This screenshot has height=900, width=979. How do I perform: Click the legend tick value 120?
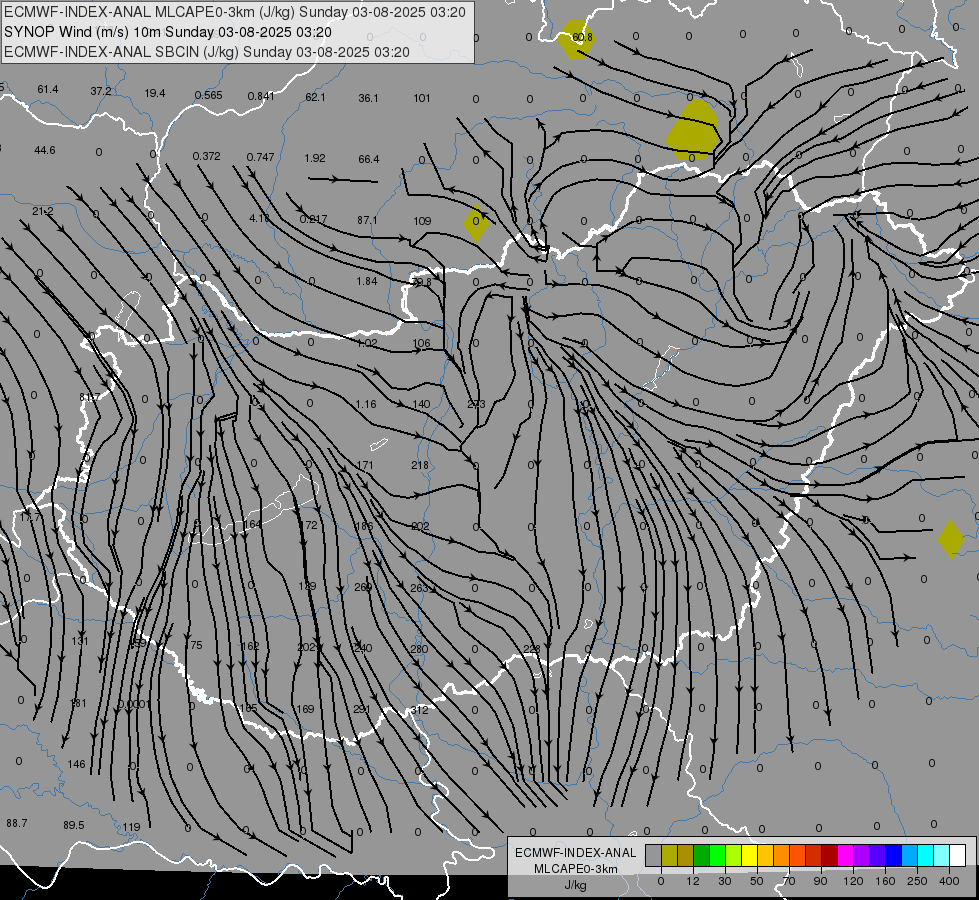click(x=853, y=881)
